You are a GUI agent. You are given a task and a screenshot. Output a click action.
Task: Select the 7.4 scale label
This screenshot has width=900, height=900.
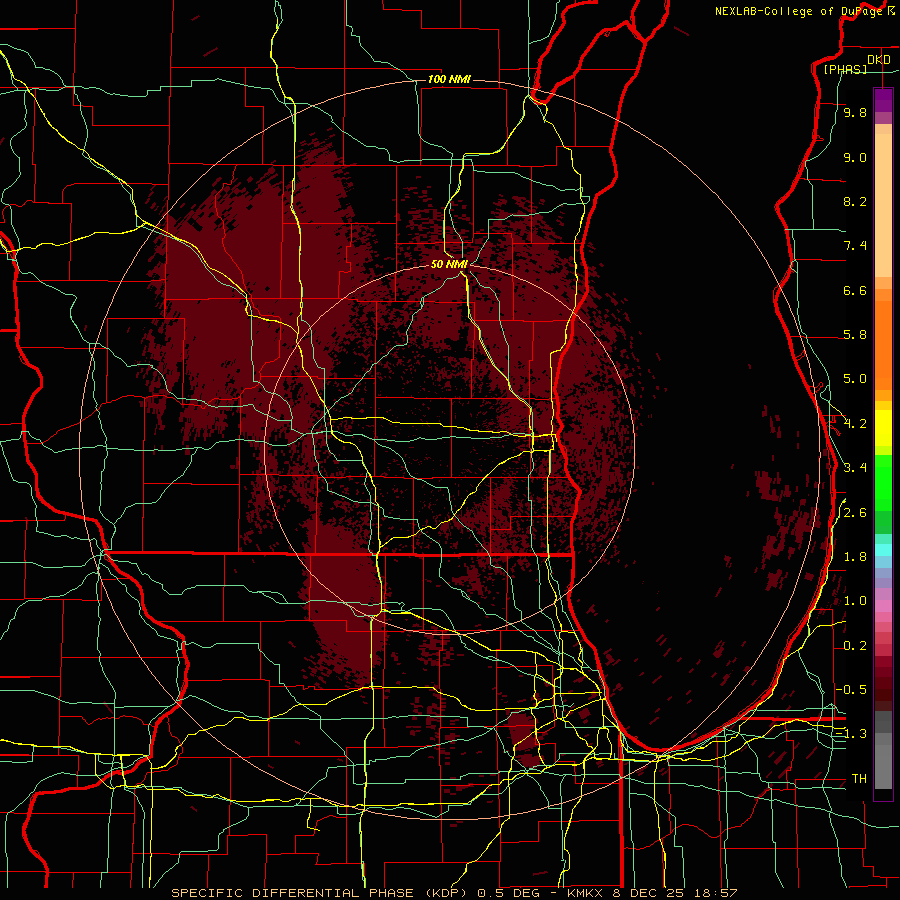[x=855, y=246]
